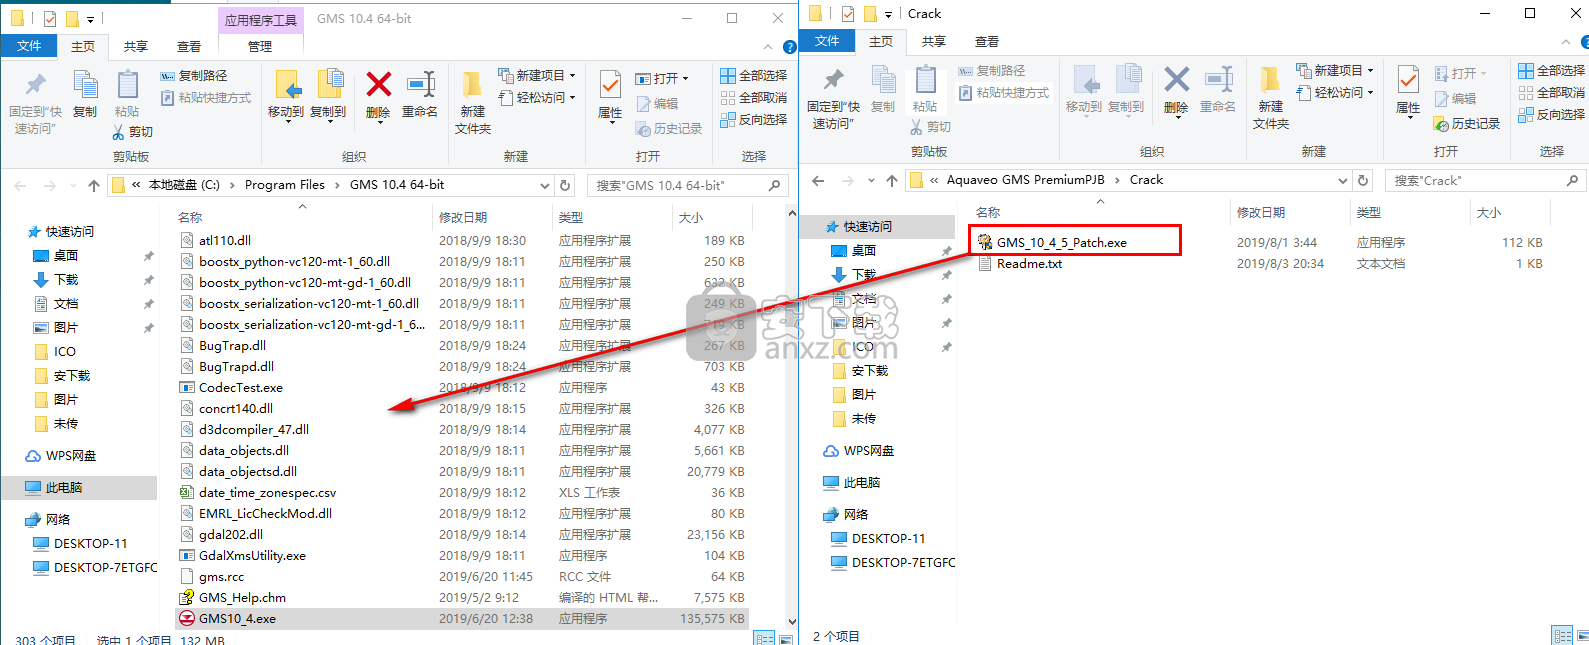Click Cut in GMS window ribbon

tap(132, 132)
